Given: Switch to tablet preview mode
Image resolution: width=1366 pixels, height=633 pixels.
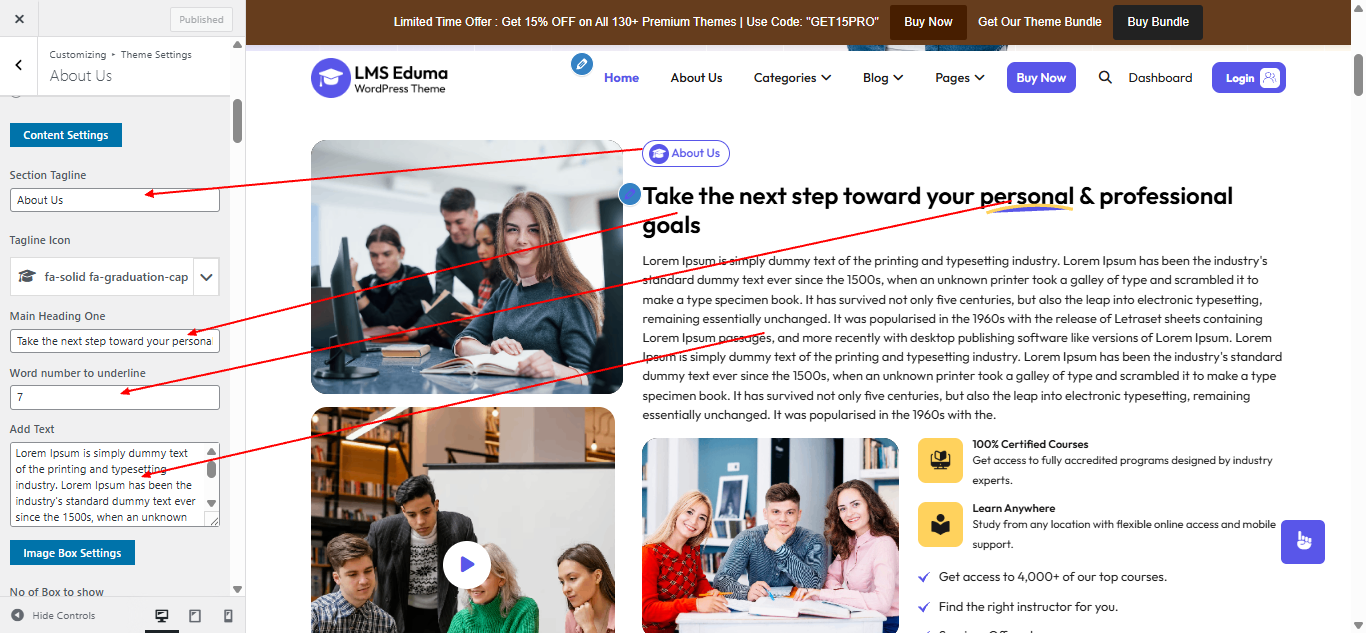Looking at the screenshot, I should [196, 615].
